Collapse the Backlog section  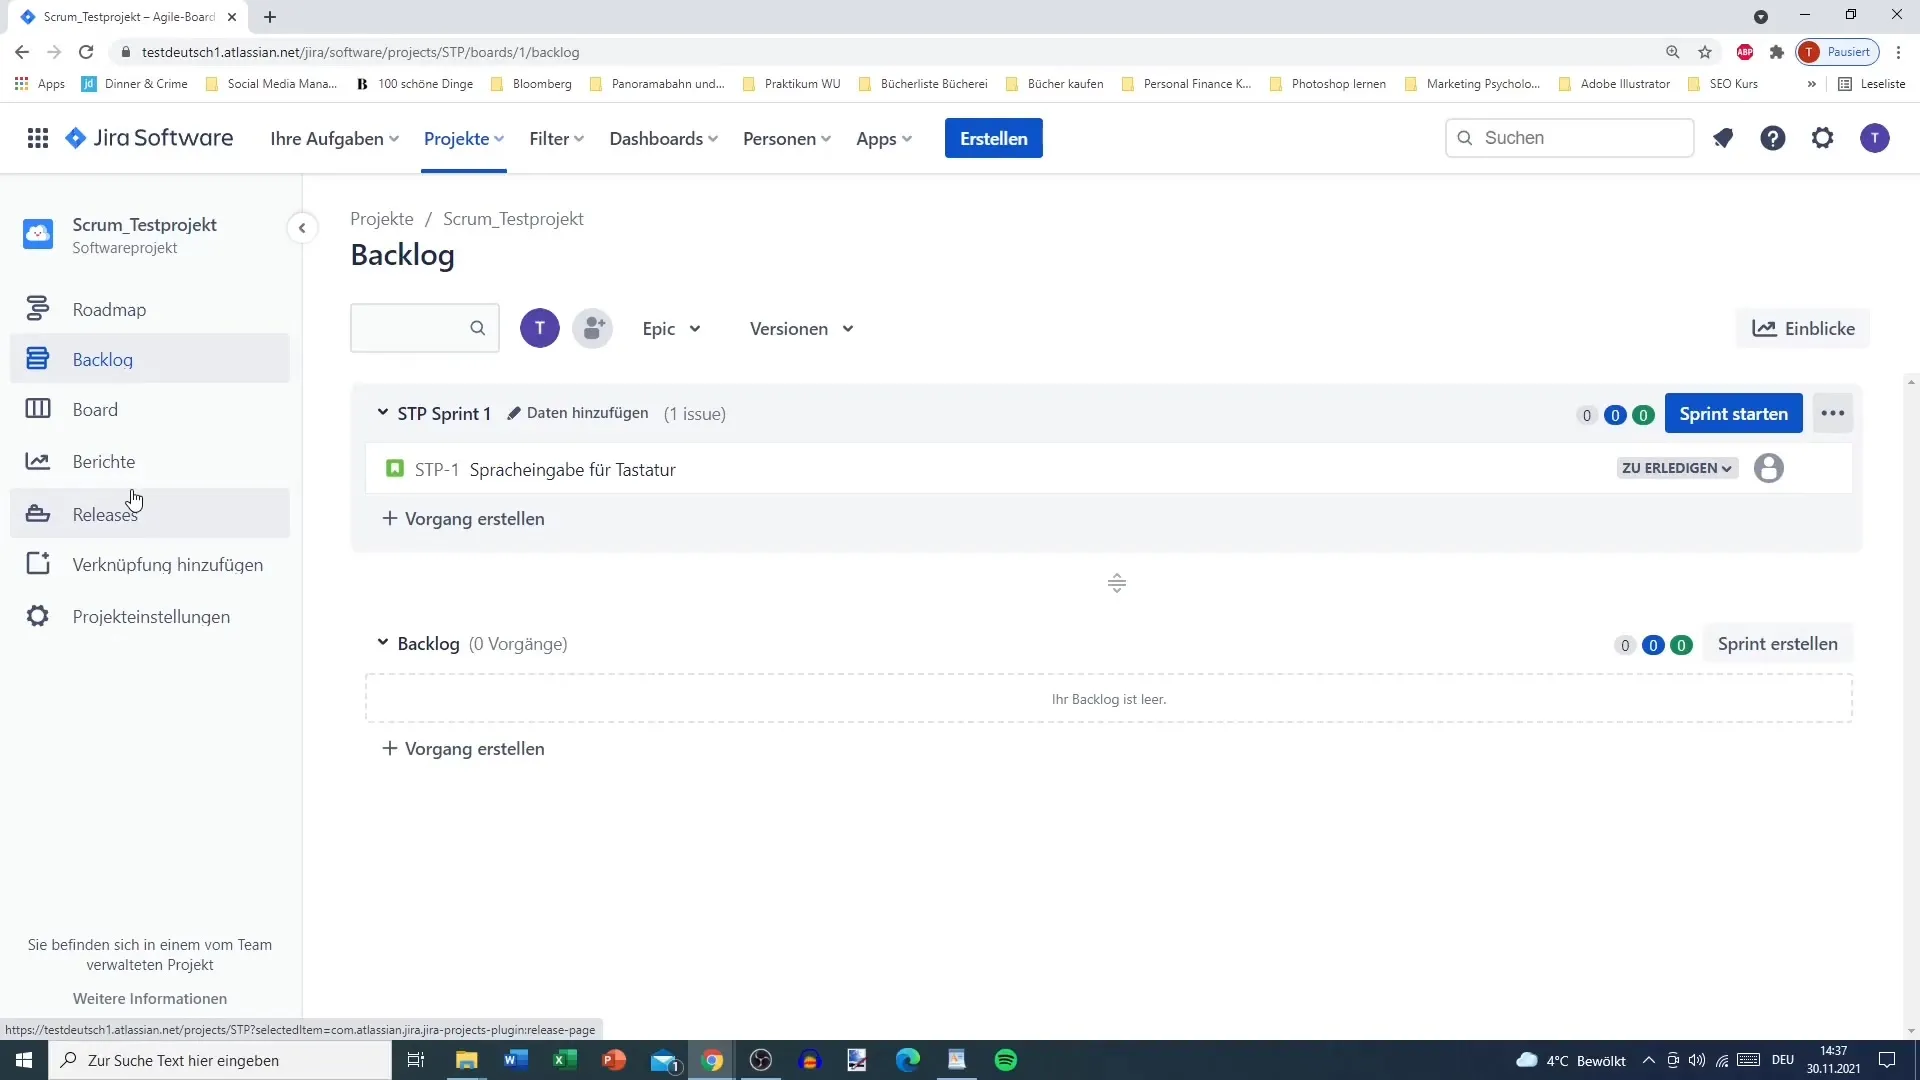tap(384, 644)
